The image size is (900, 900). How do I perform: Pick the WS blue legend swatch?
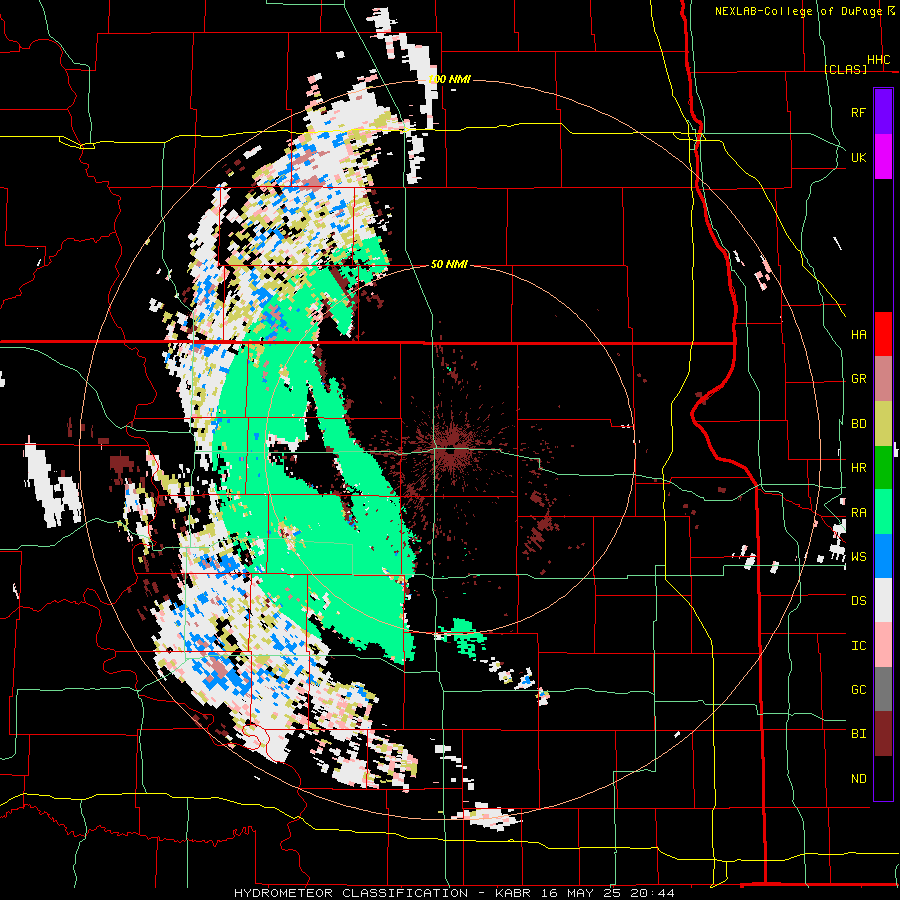[883, 556]
